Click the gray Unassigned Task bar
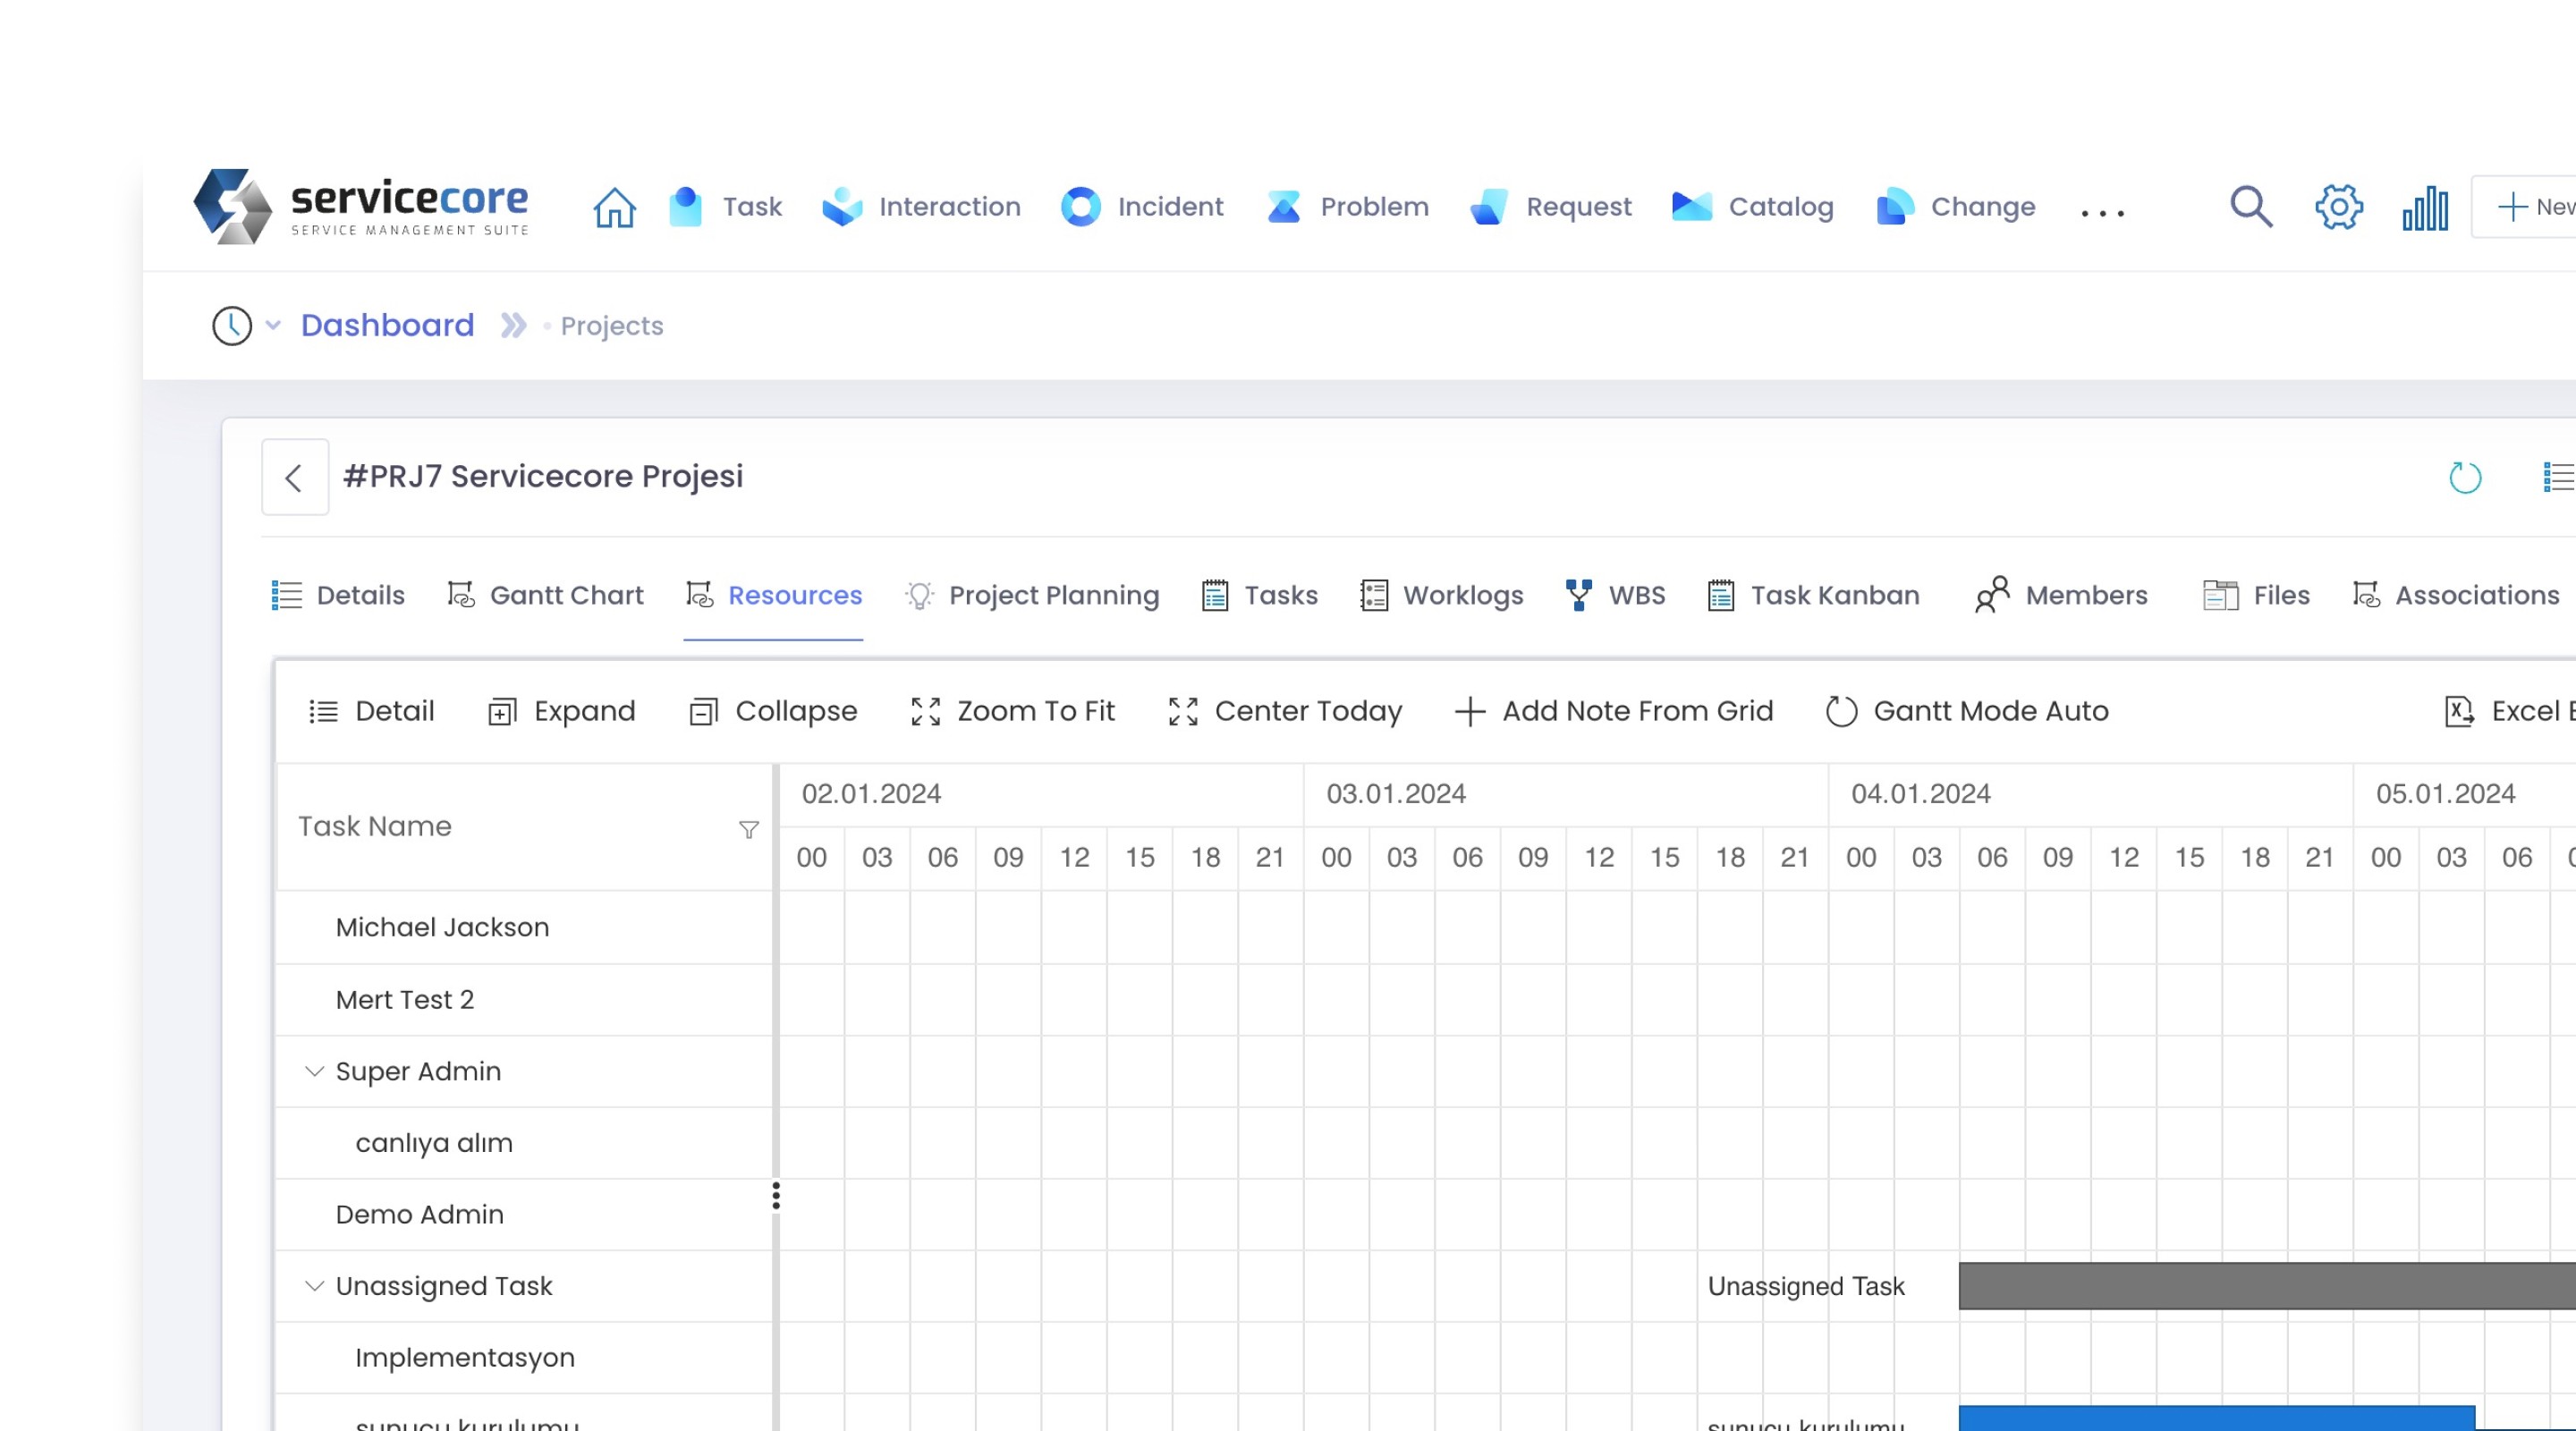Image resolution: width=2576 pixels, height=1431 pixels. (2260, 1286)
